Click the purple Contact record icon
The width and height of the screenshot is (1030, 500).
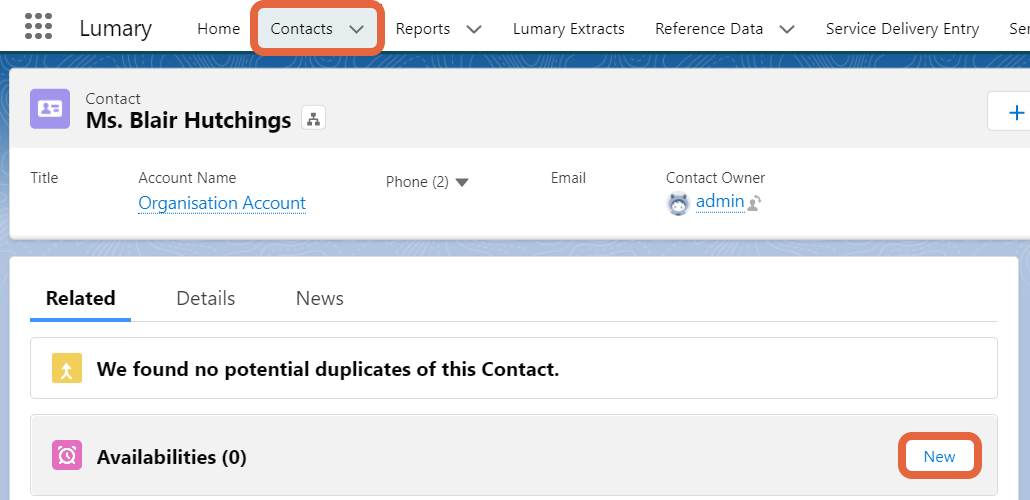pos(50,108)
